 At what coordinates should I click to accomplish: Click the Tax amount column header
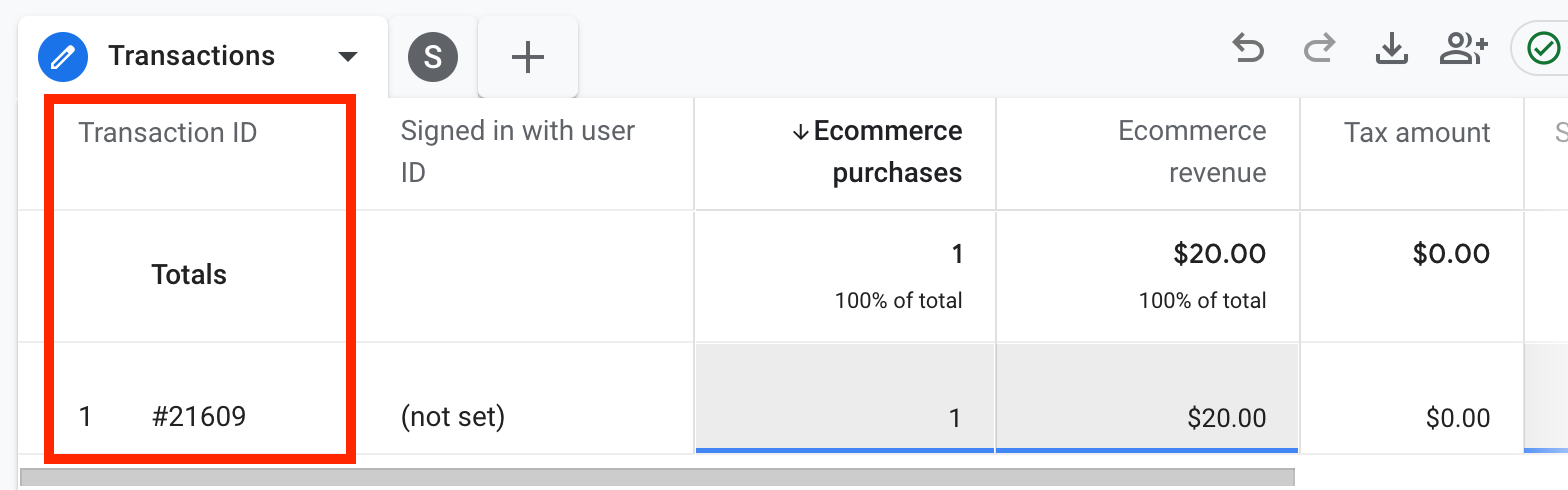click(1417, 133)
